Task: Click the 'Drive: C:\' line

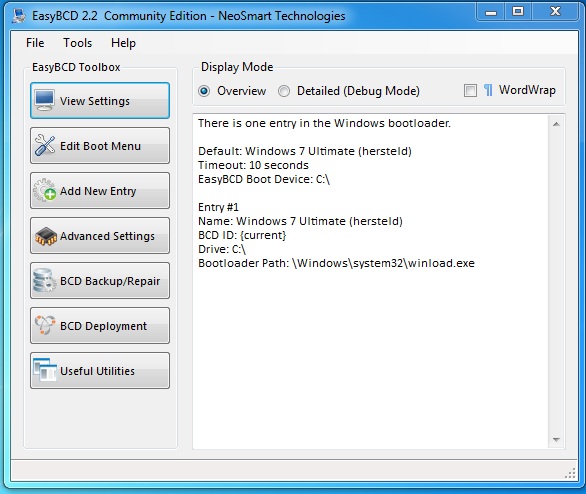Action: click(x=222, y=249)
